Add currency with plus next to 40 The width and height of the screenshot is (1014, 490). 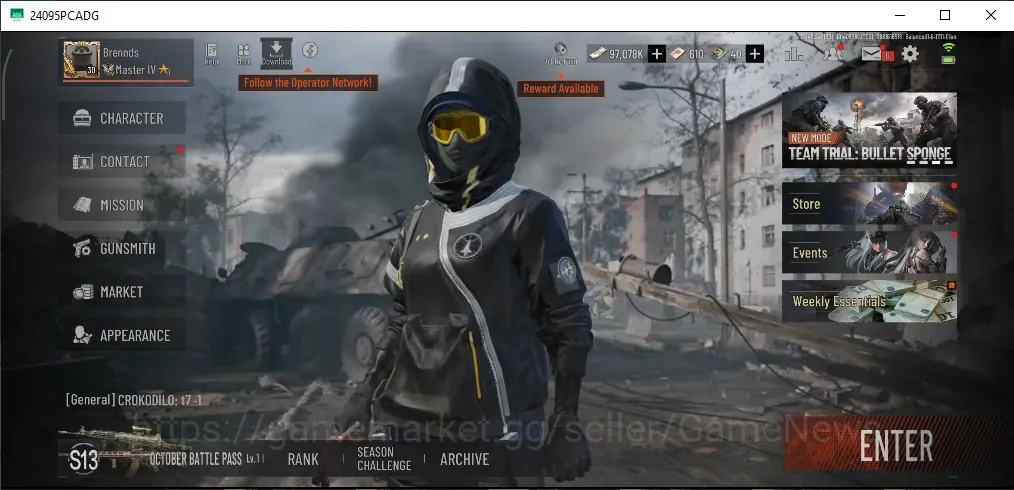[x=755, y=54]
